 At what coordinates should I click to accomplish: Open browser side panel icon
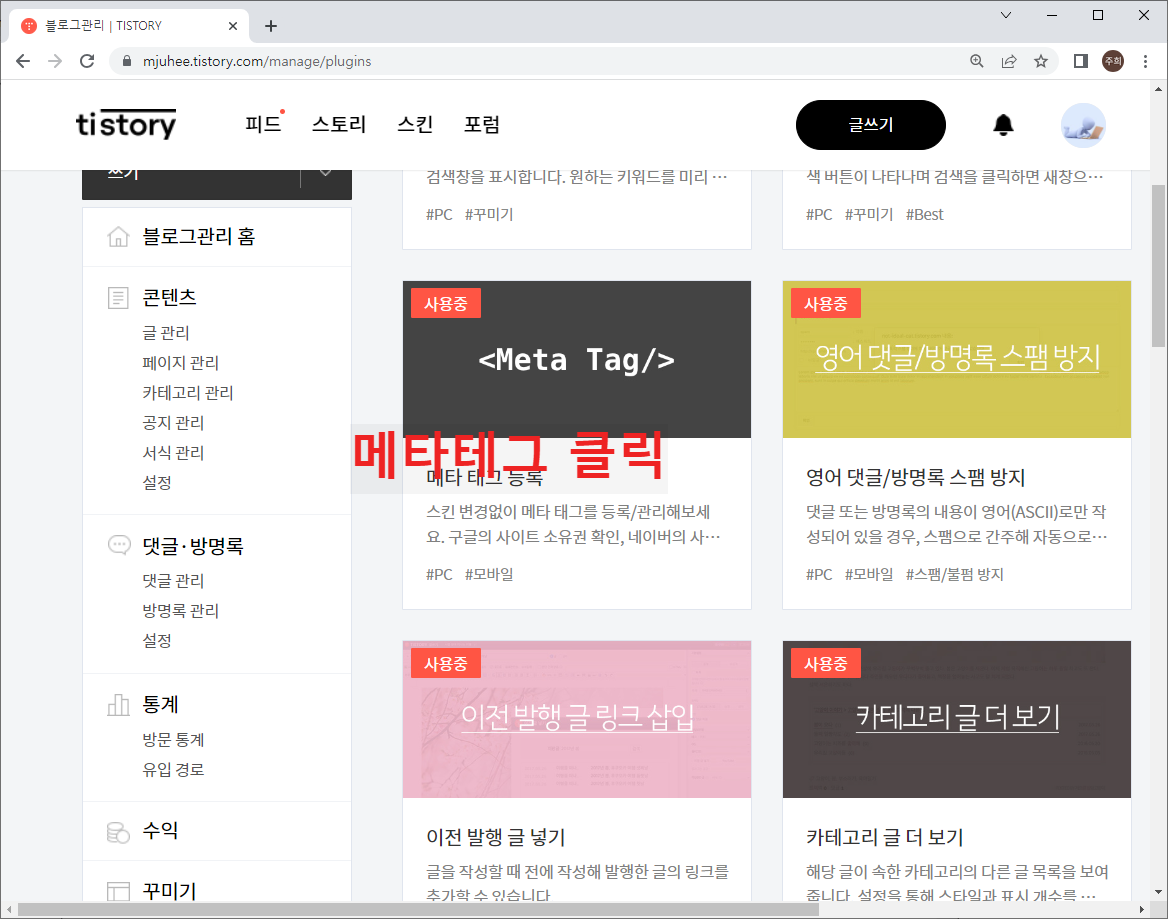click(x=1080, y=61)
